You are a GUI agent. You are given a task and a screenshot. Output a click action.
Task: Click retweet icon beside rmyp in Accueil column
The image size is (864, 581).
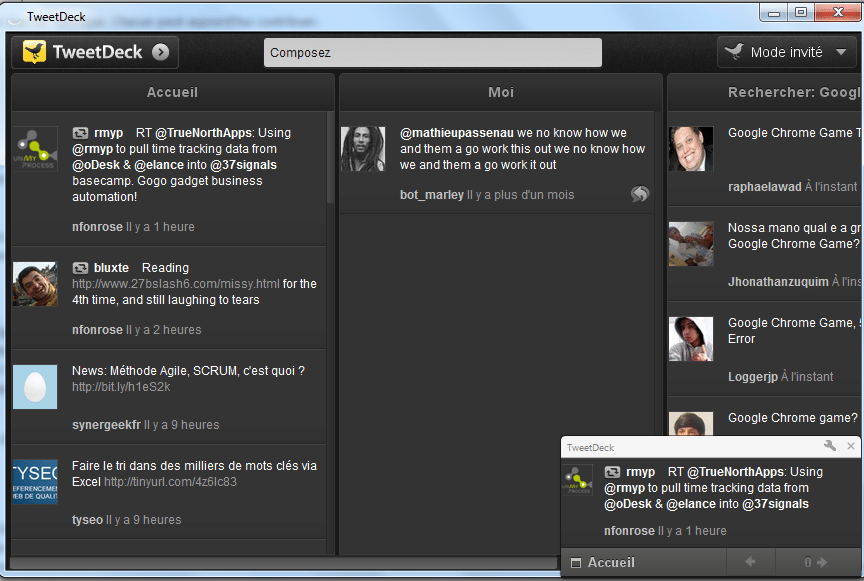click(x=80, y=133)
